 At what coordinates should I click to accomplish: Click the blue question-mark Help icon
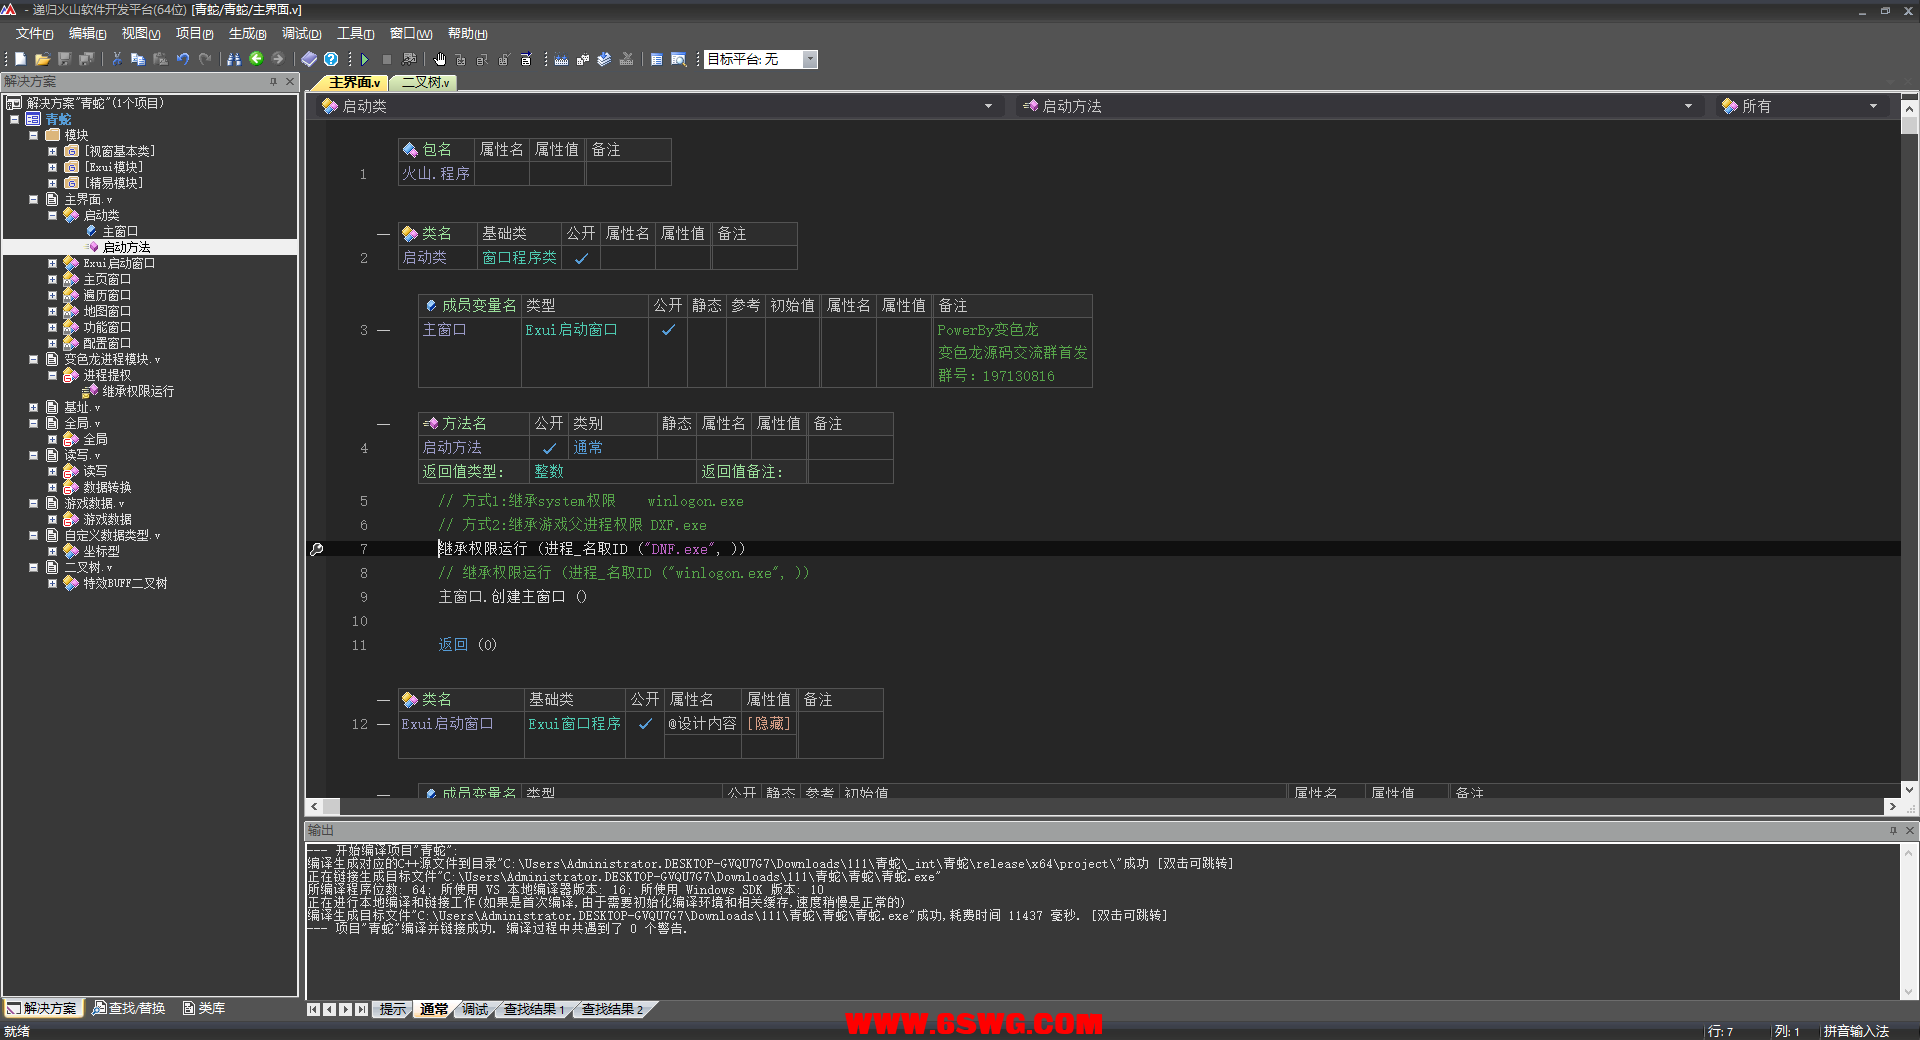[x=331, y=60]
